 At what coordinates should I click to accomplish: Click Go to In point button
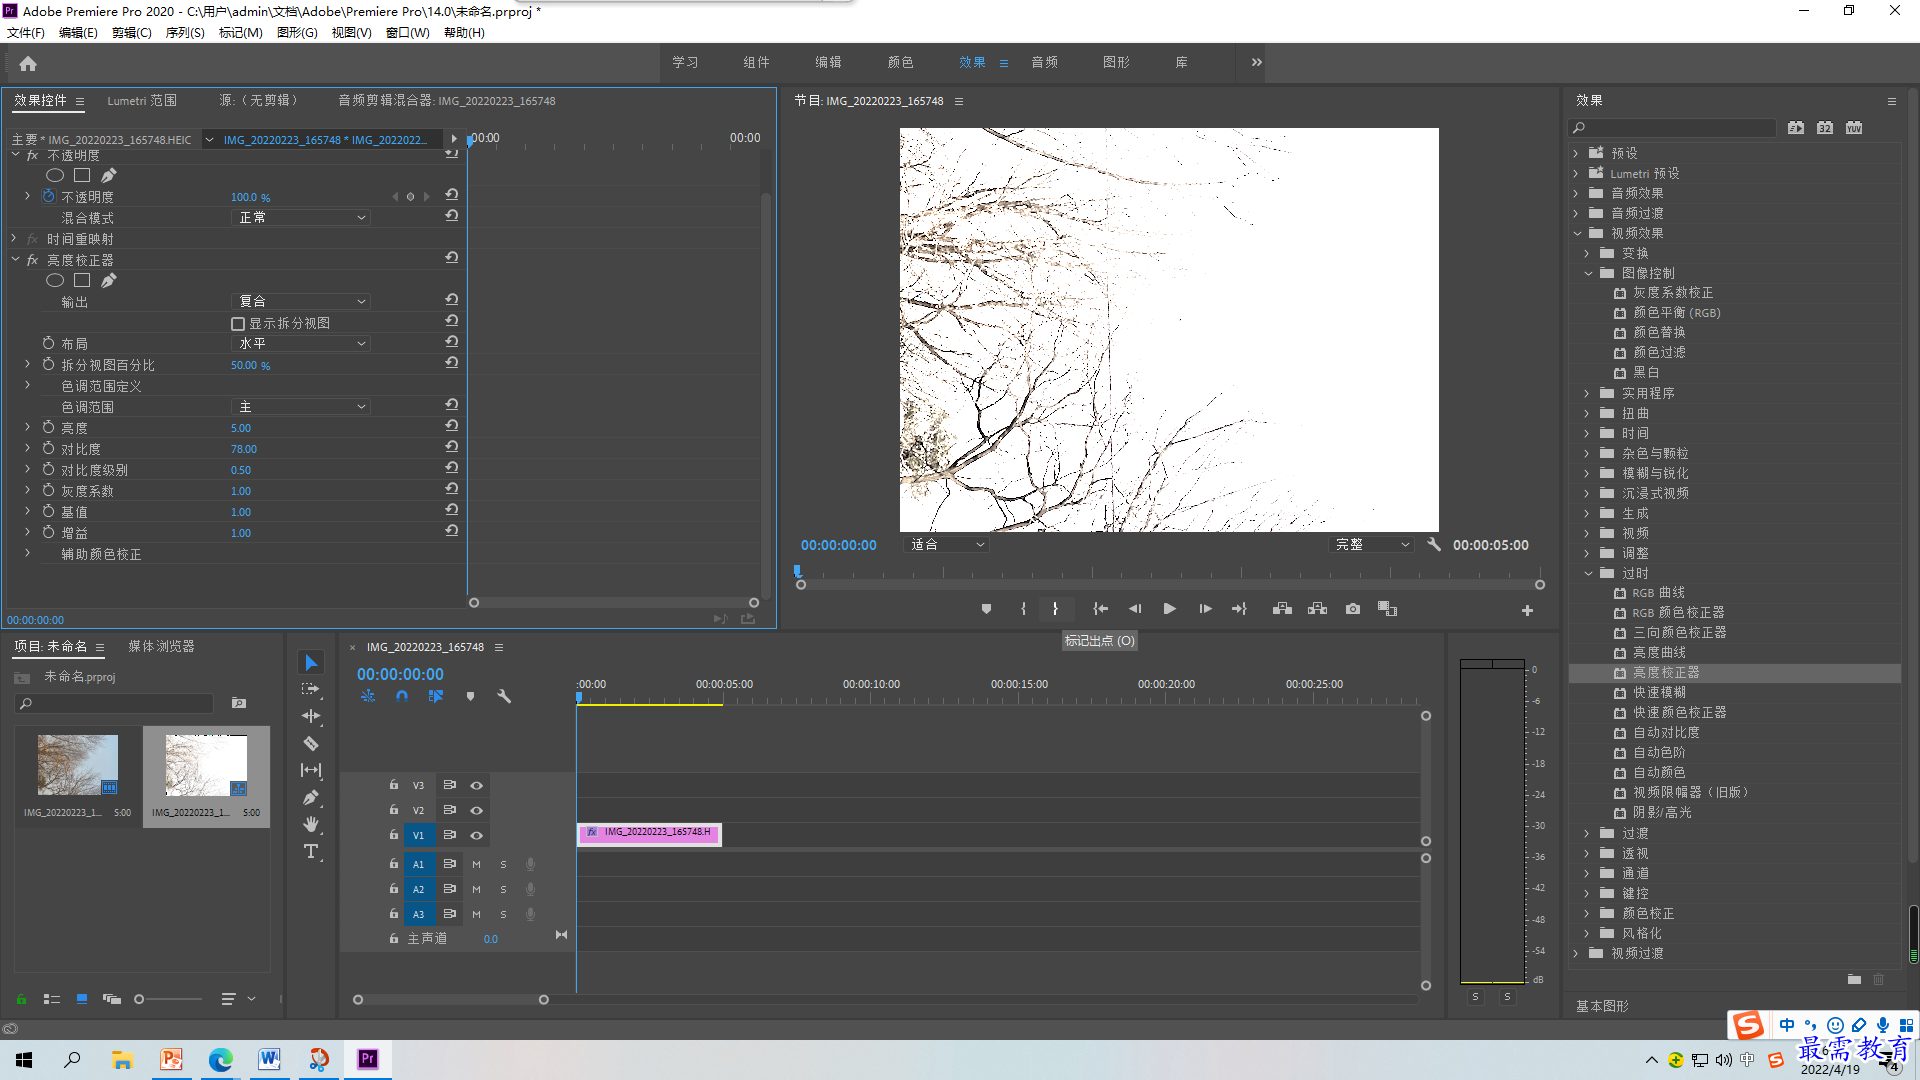click(1100, 608)
